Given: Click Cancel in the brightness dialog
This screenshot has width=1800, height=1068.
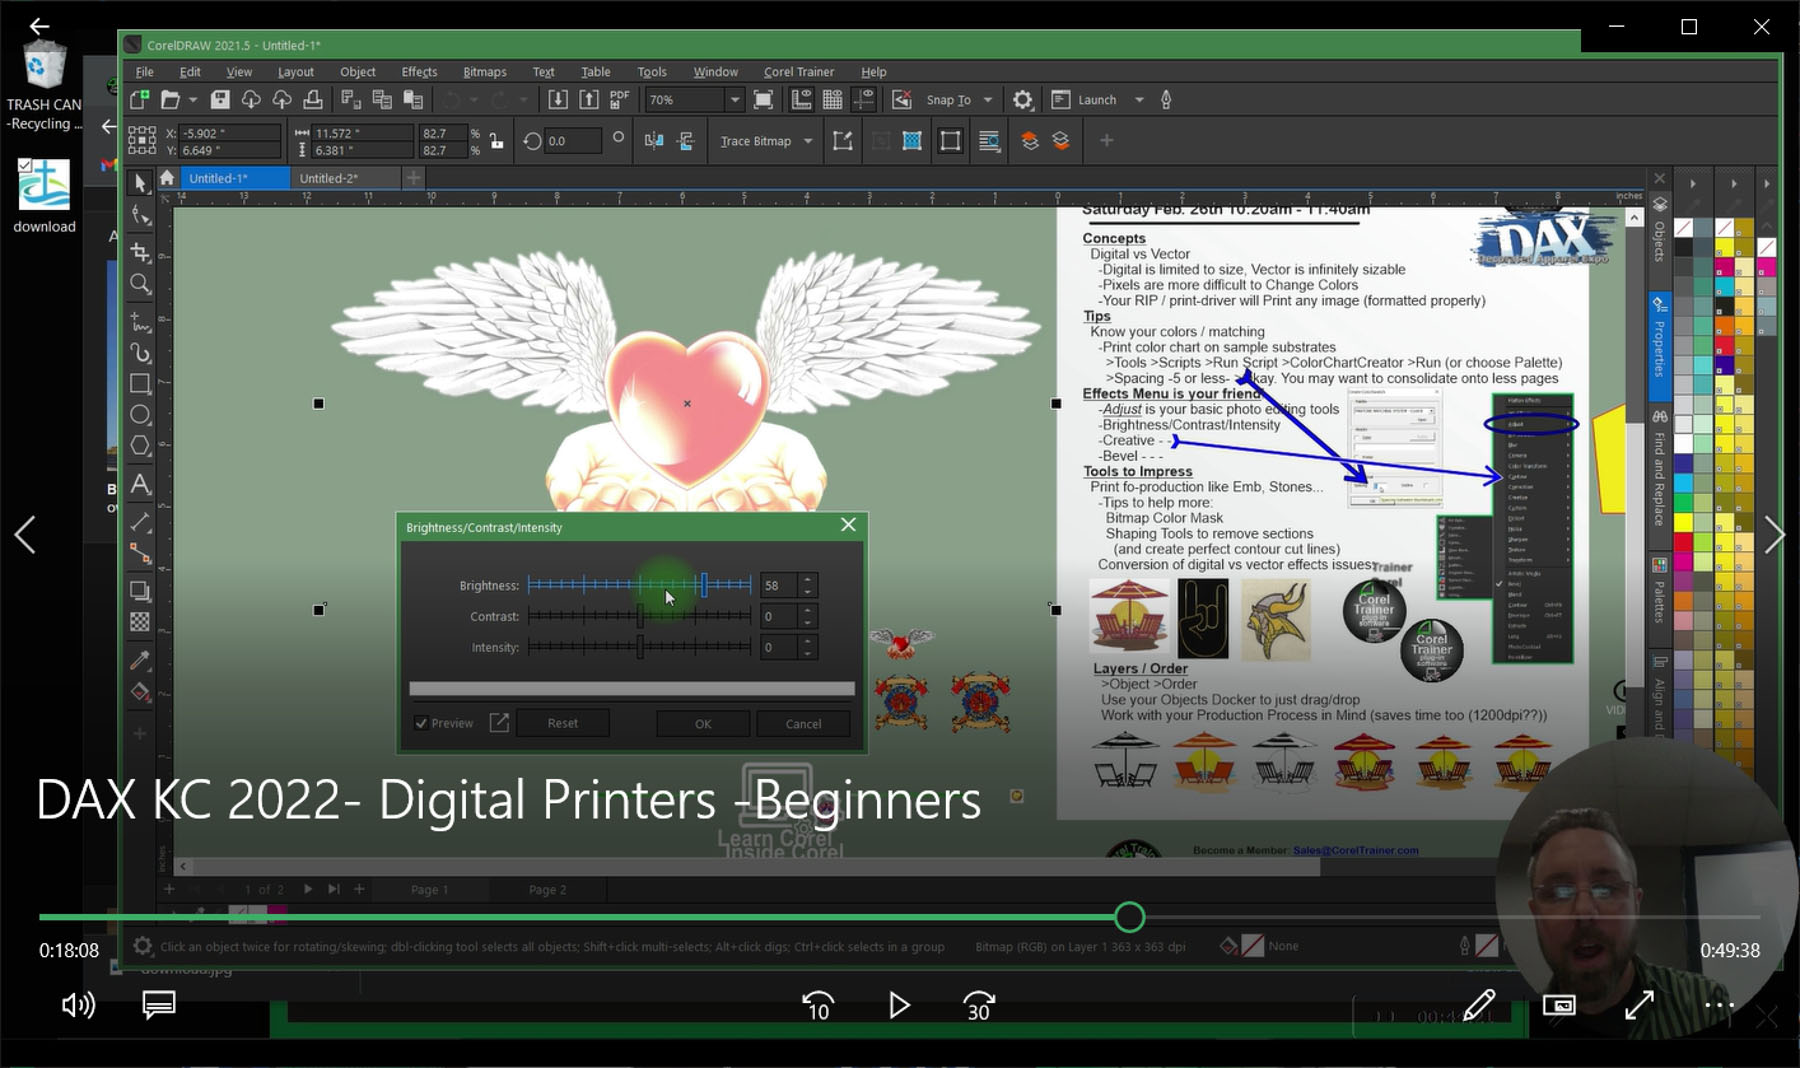Looking at the screenshot, I should coord(803,723).
